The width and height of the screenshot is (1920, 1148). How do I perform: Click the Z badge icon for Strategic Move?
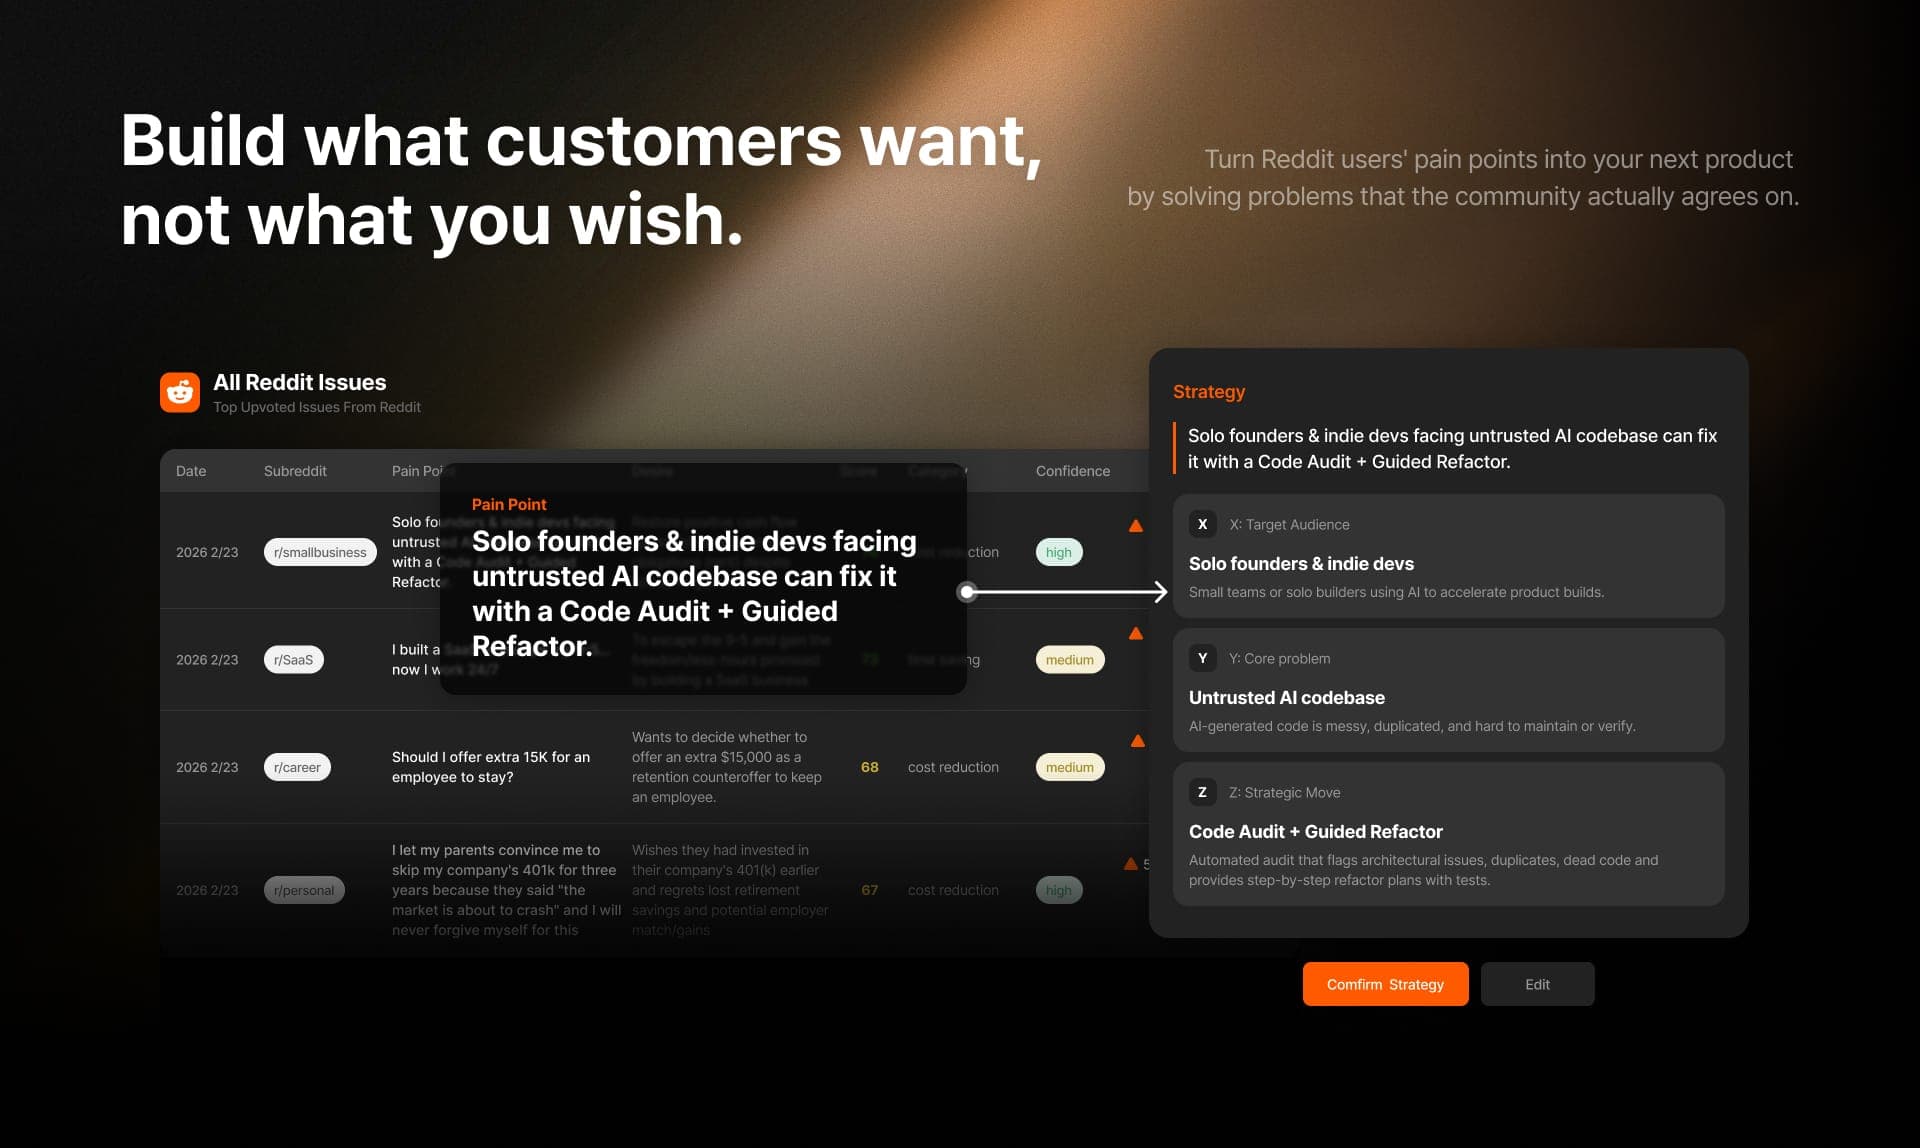(1202, 792)
